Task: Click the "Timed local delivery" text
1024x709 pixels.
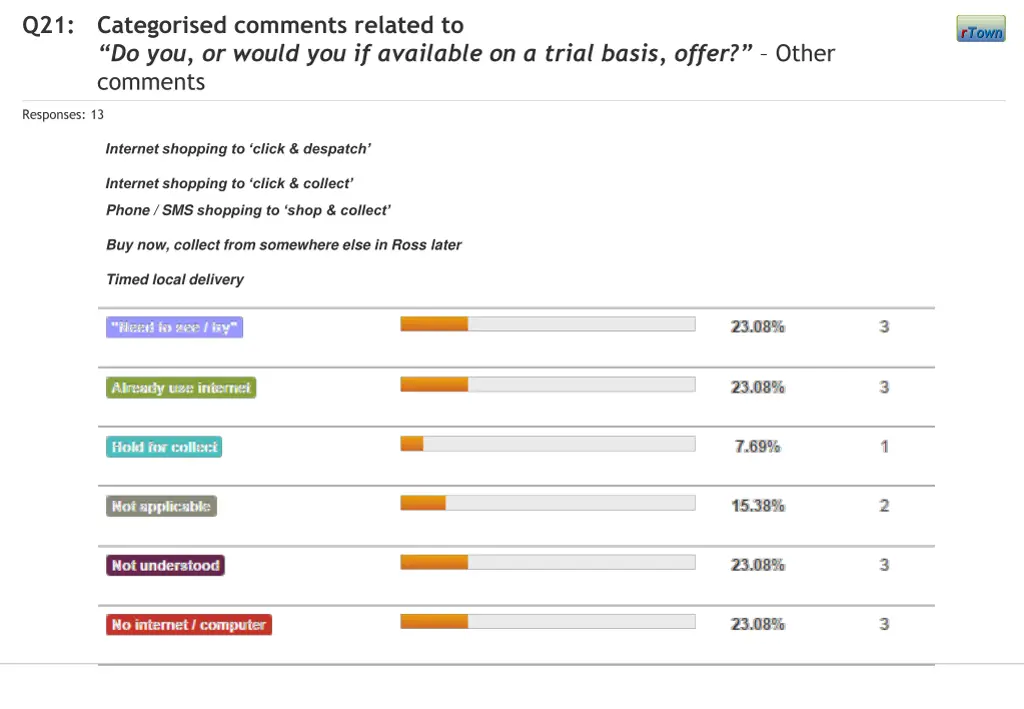Action: tap(175, 280)
